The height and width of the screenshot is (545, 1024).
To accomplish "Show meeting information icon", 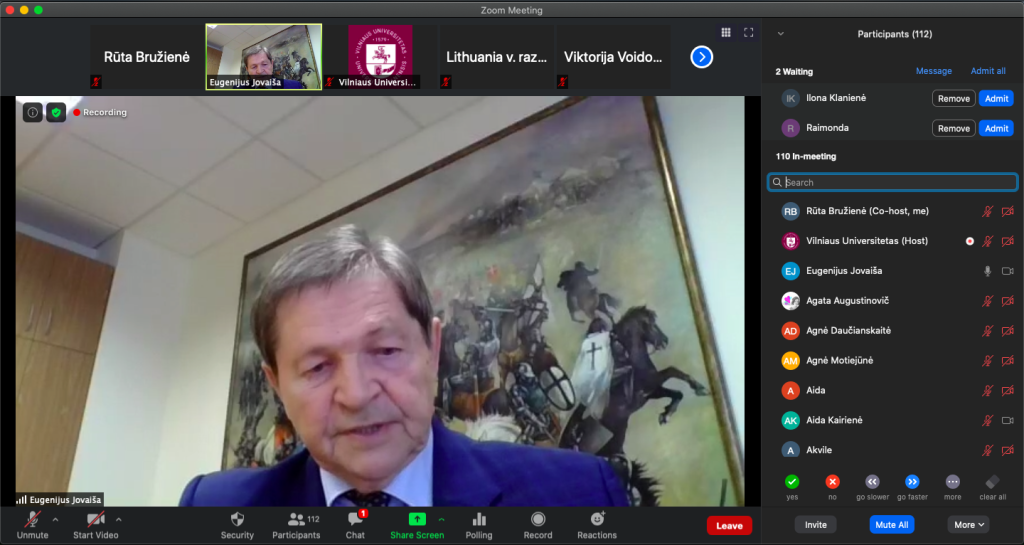I will pos(32,112).
